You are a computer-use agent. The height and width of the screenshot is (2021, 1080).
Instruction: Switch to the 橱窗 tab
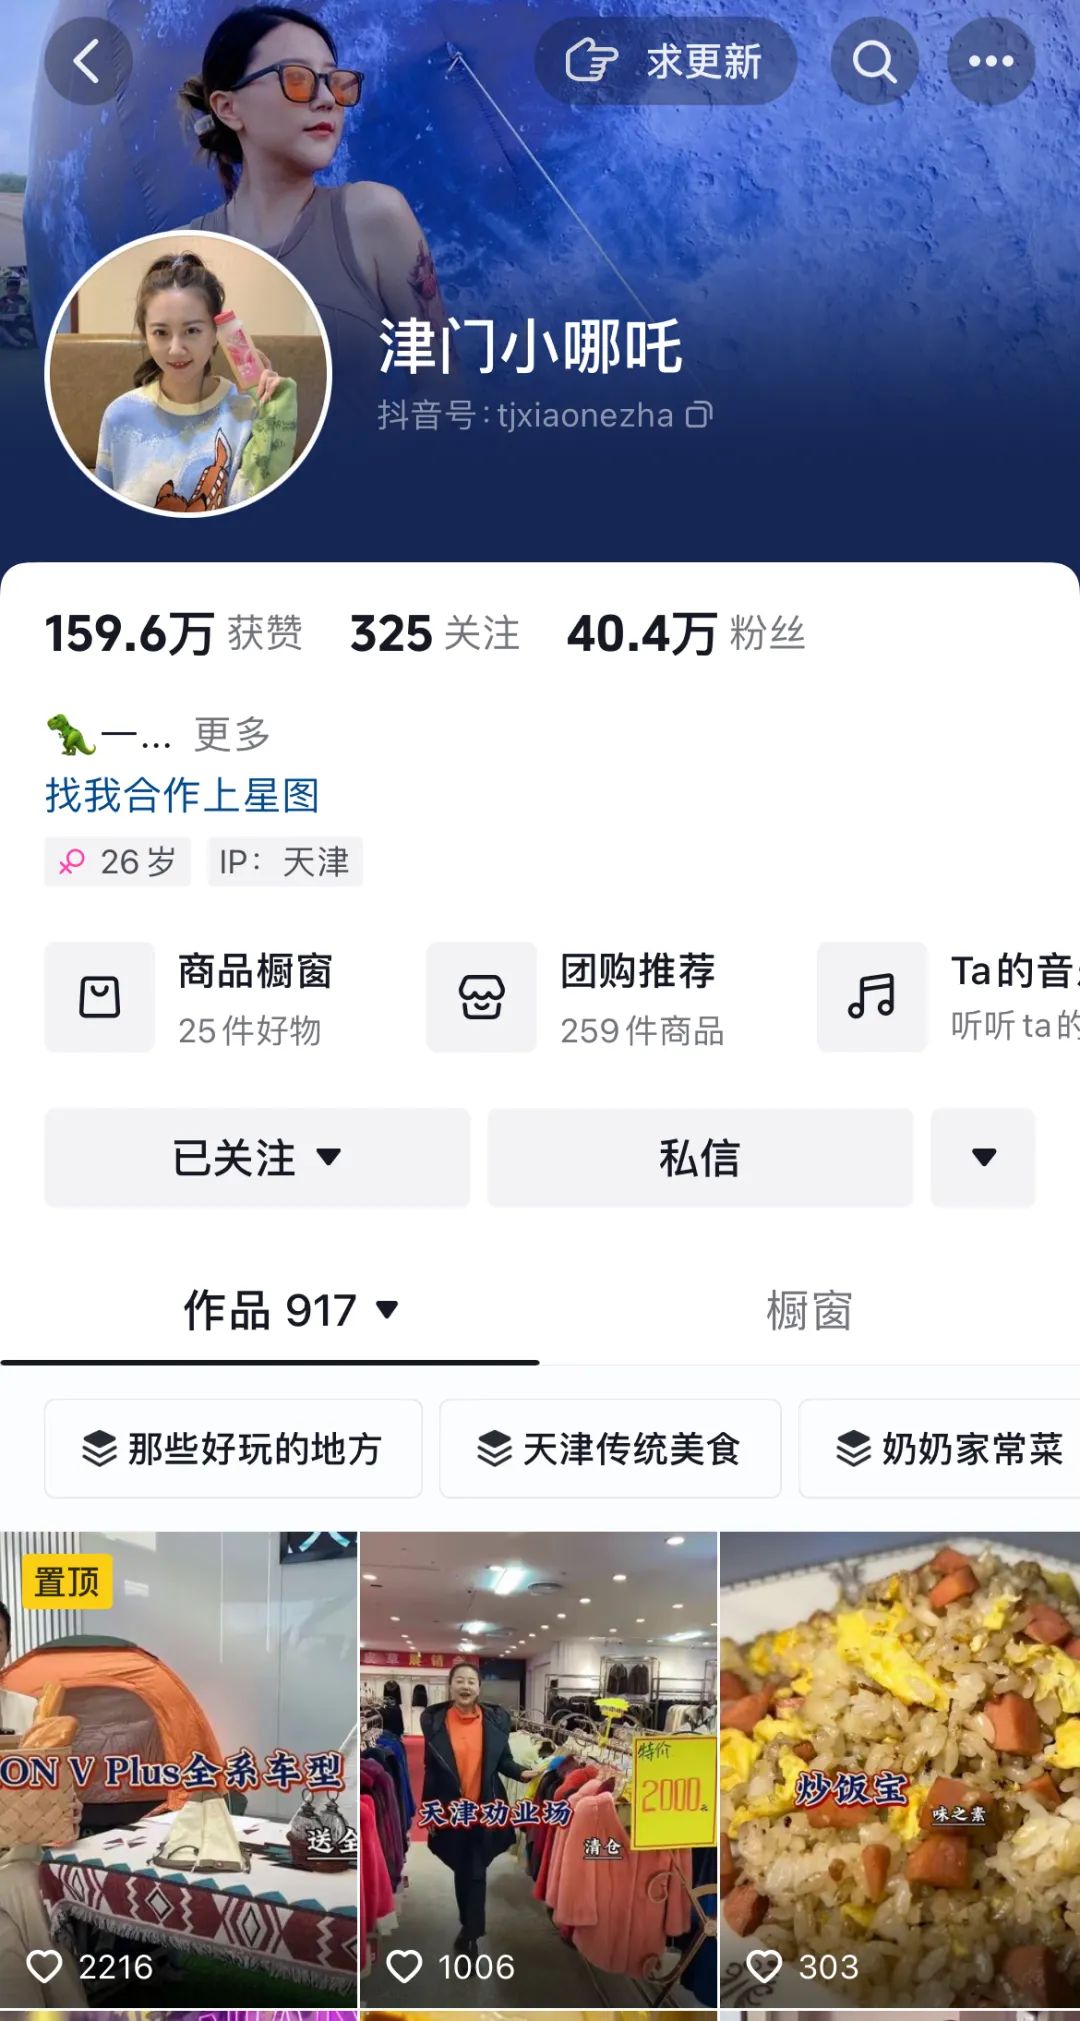(x=809, y=1310)
